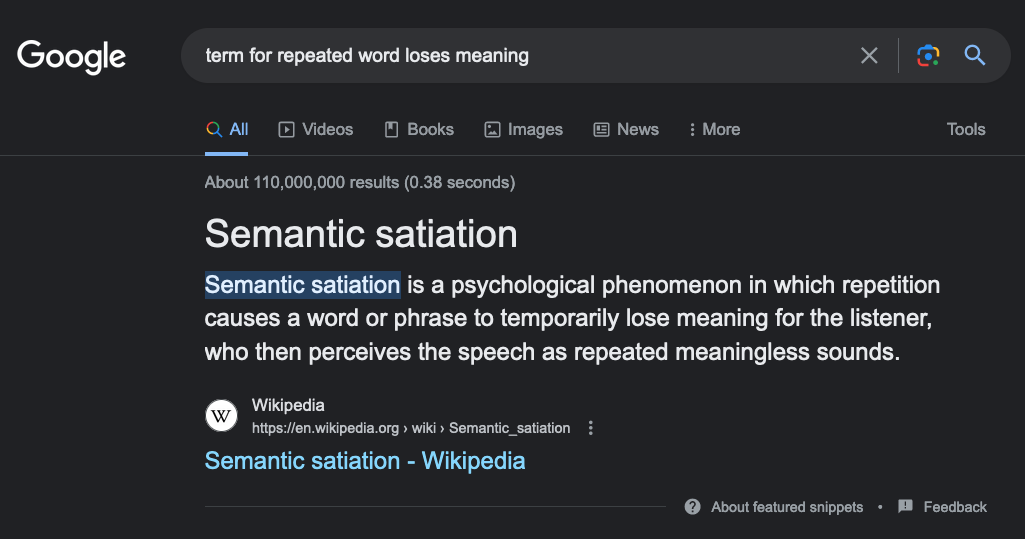1025x539 pixels.
Task: Select the All results tab
Action: 227,129
